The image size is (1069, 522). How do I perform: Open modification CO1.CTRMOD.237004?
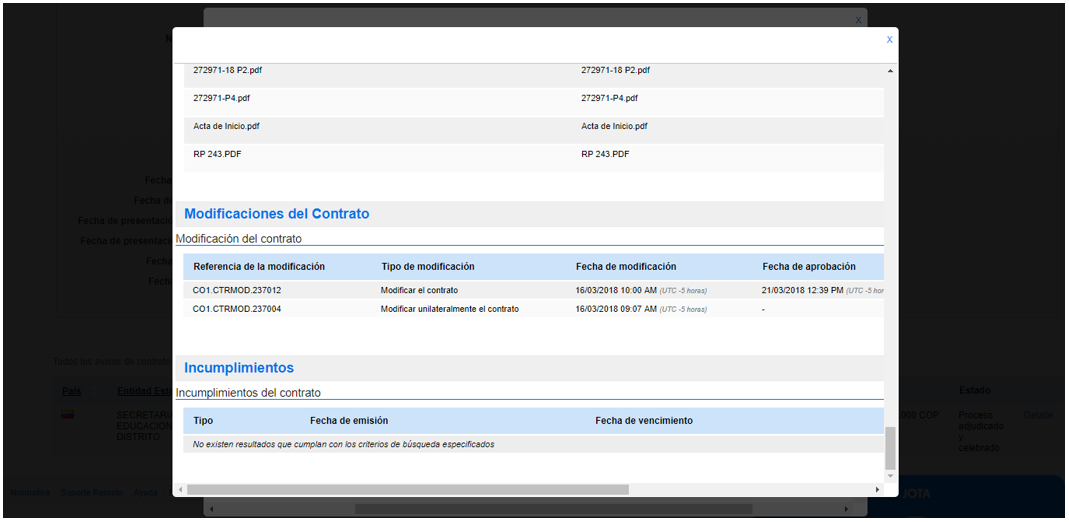point(237,310)
